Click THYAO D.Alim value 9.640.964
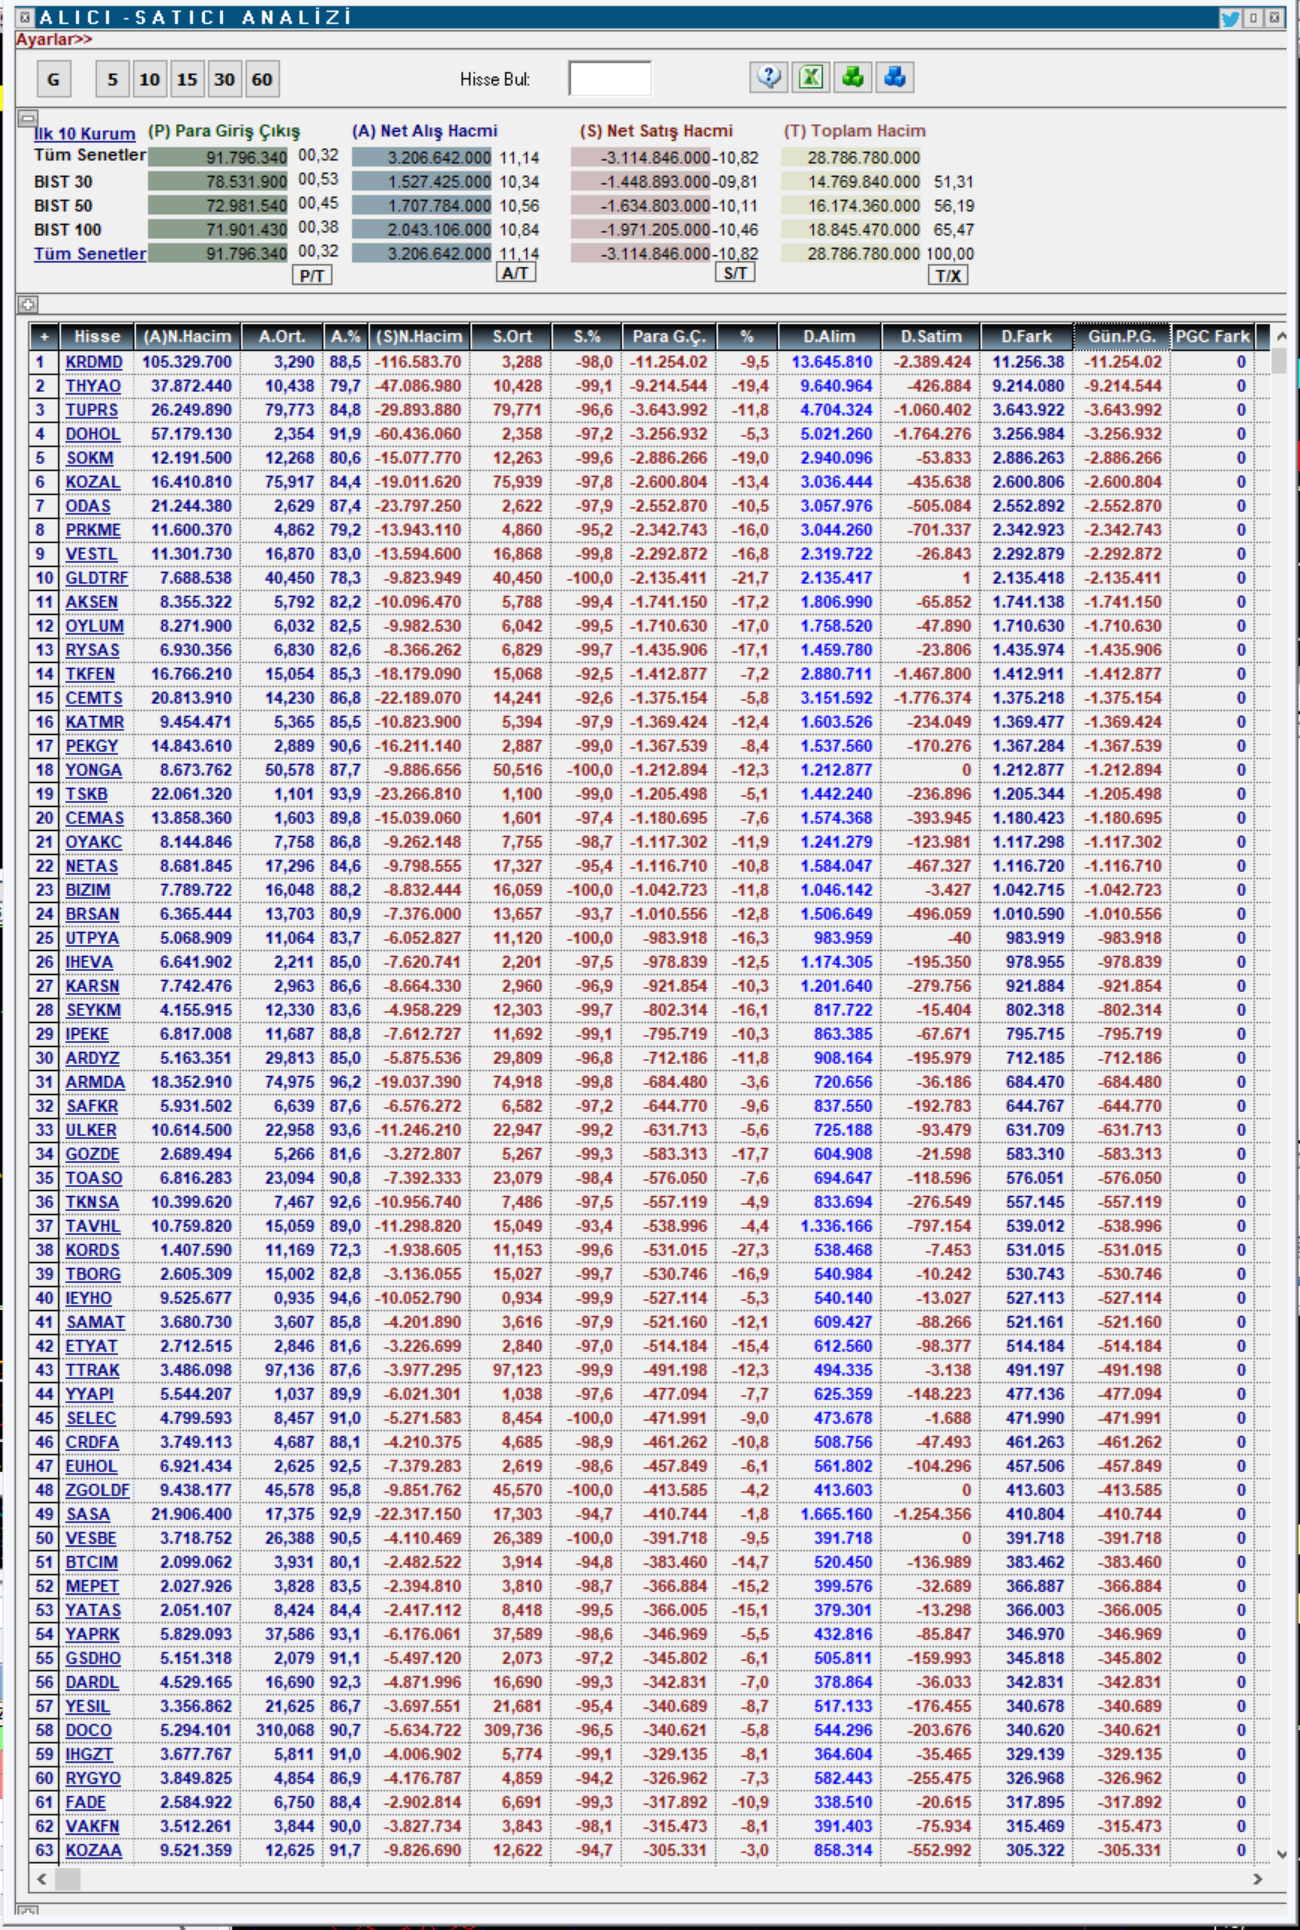Viewport: 1300px width, 1930px height. click(x=836, y=386)
